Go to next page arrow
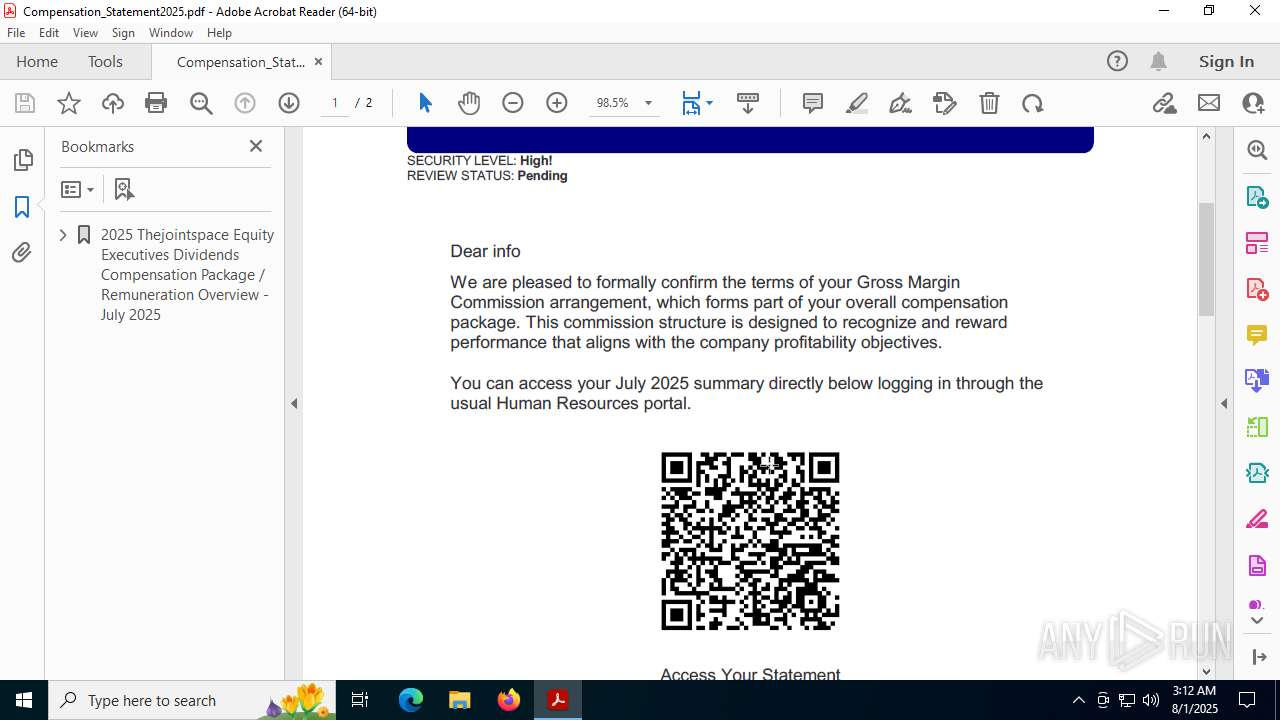Viewport: 1280px width, 720px height. [289, 103]
